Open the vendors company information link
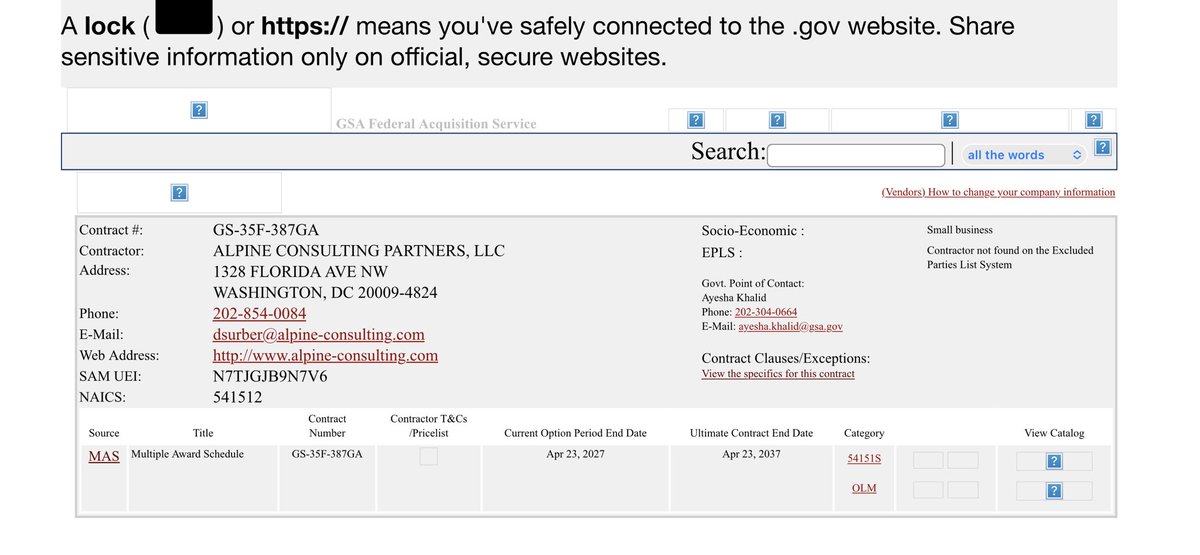The width and height of the screenshot is (1200, 555). coord(998,192)
